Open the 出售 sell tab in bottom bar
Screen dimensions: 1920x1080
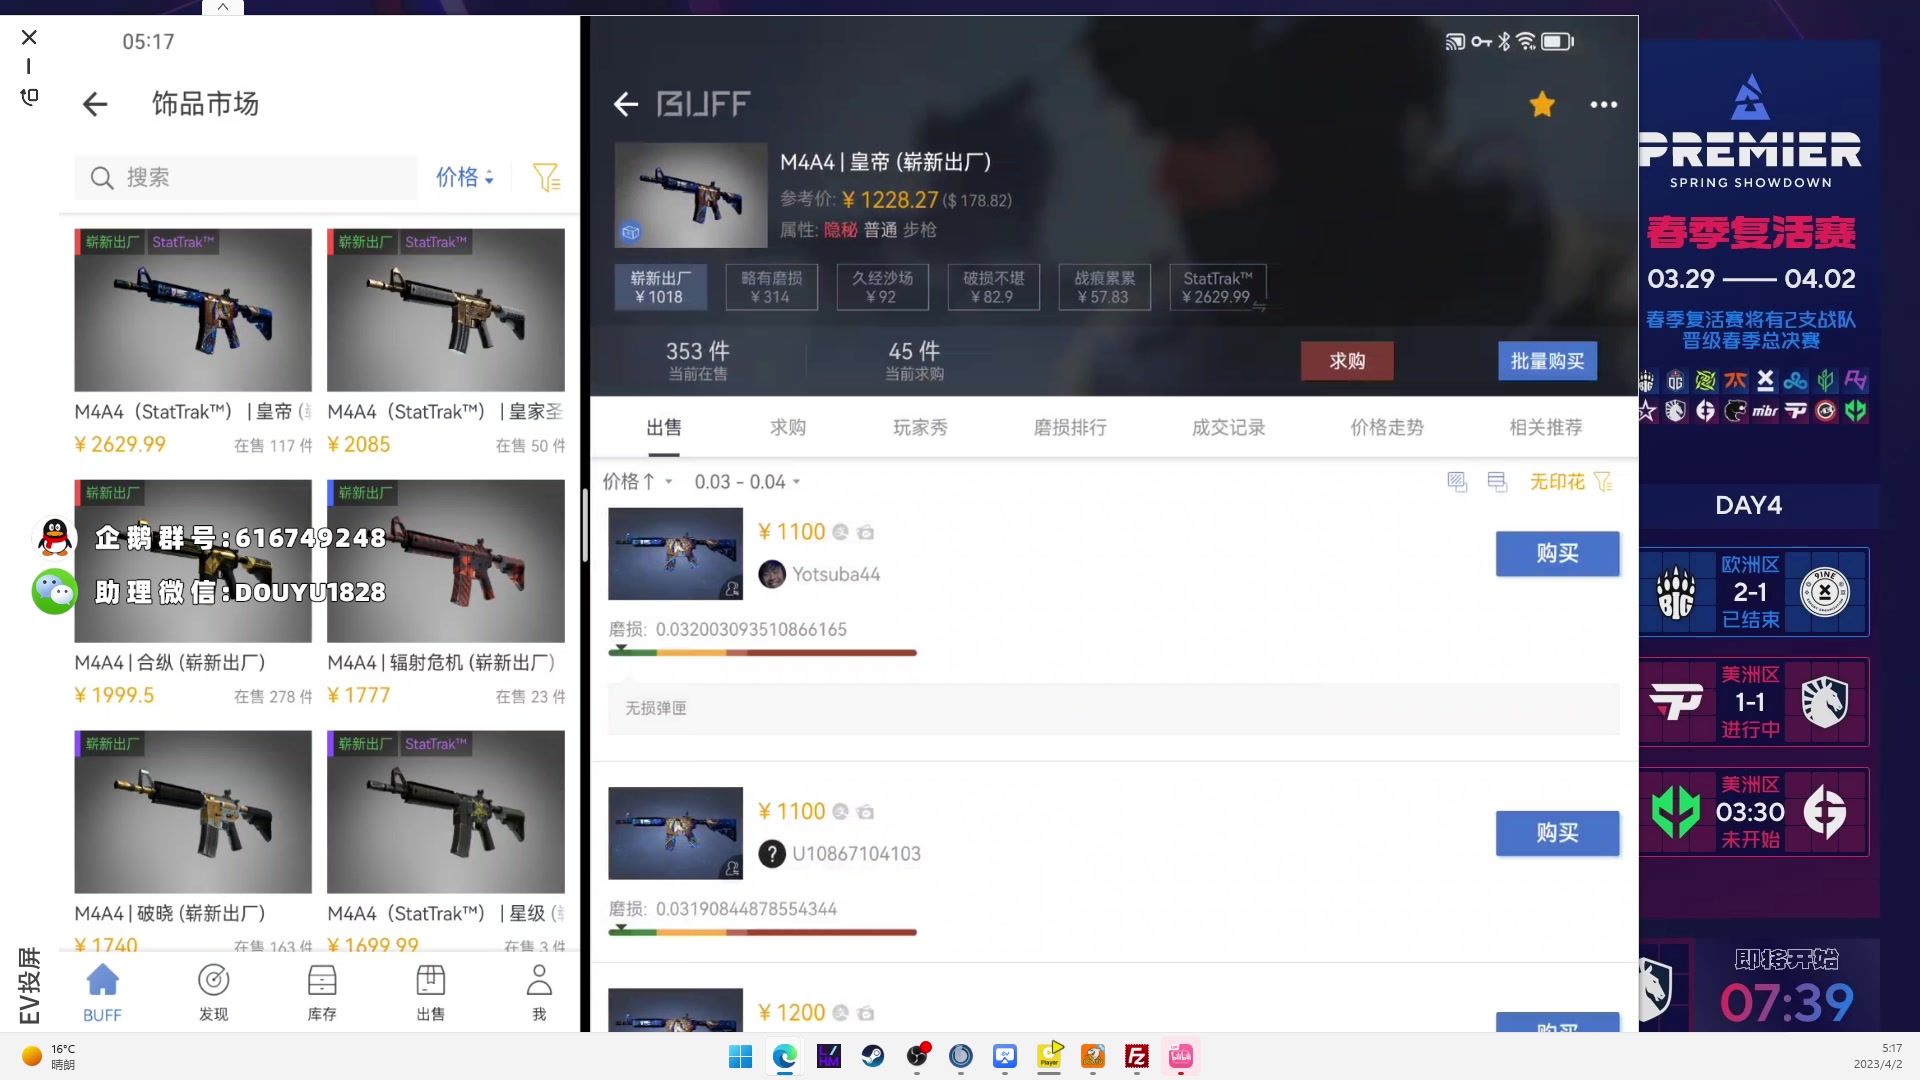click(430, 992)
